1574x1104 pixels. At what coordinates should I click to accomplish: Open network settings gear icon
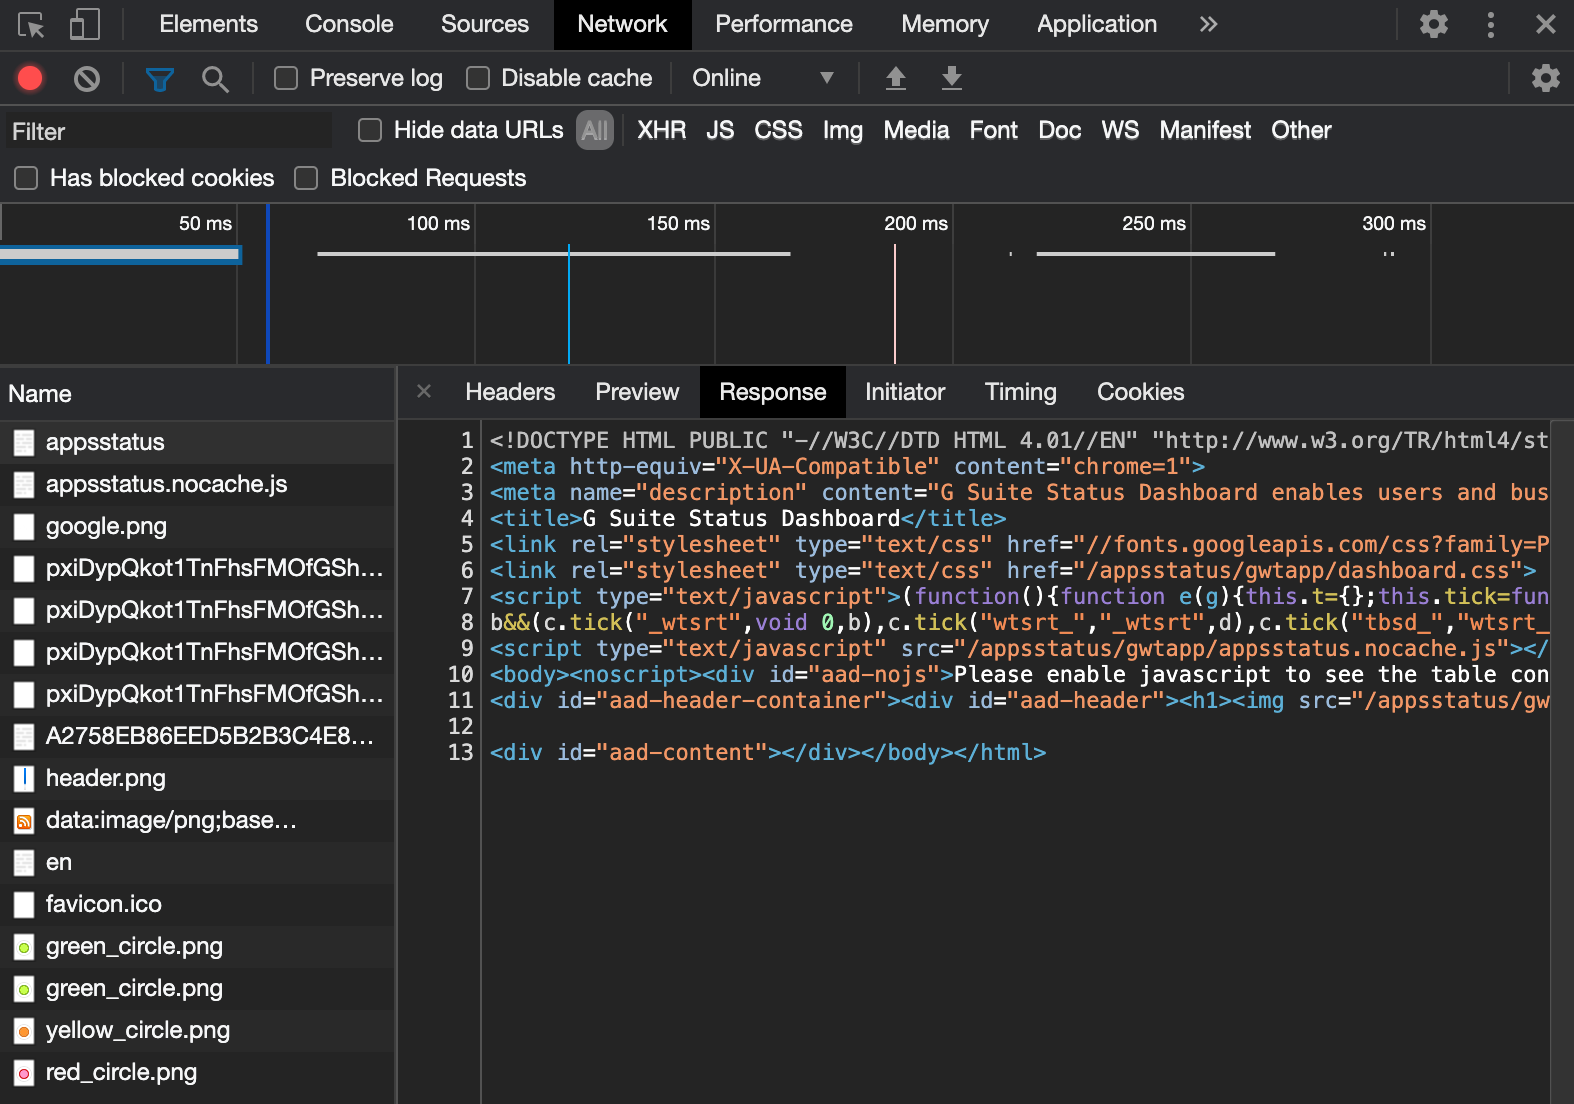point(1545,78)
